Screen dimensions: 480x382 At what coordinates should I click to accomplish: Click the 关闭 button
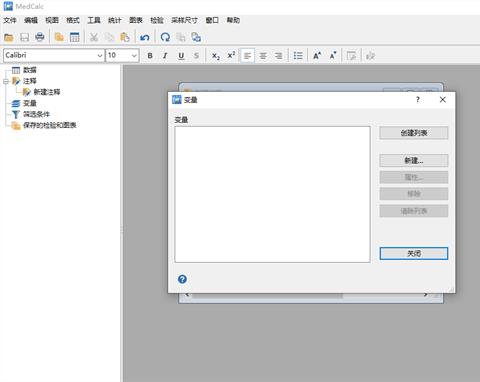[414, 253]
